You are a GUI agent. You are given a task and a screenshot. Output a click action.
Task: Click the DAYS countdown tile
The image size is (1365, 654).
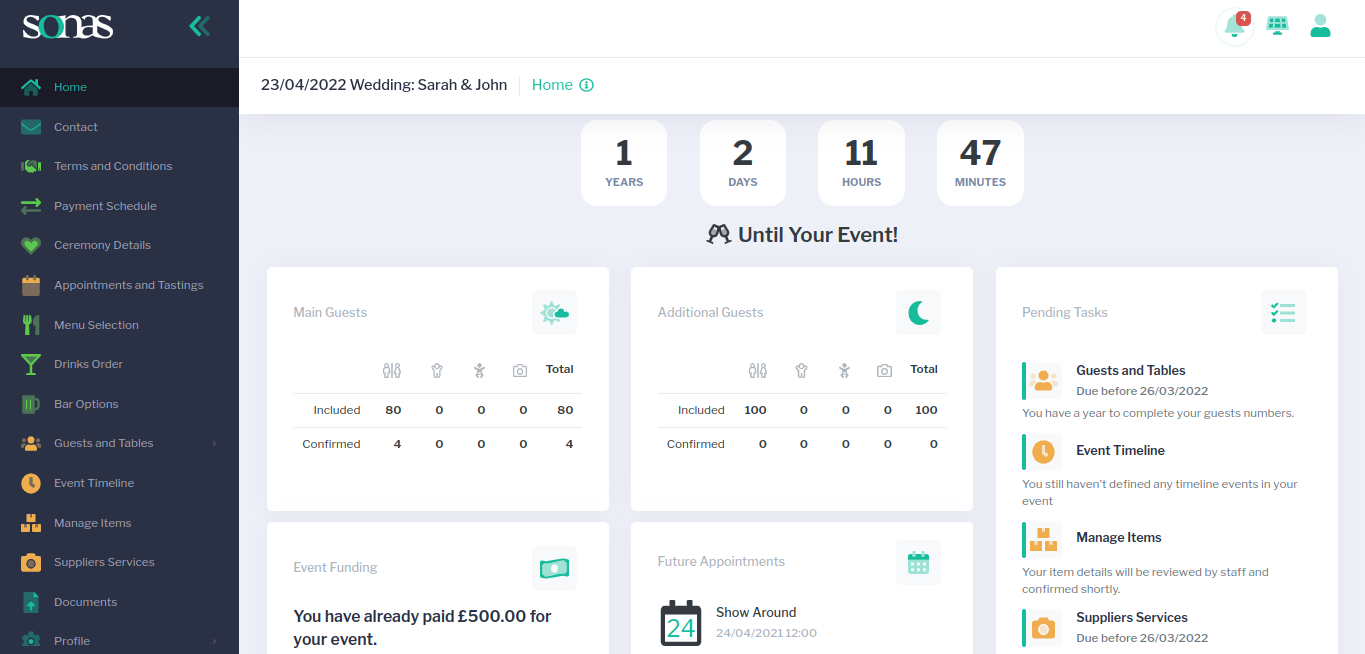[x=743, y=163]
